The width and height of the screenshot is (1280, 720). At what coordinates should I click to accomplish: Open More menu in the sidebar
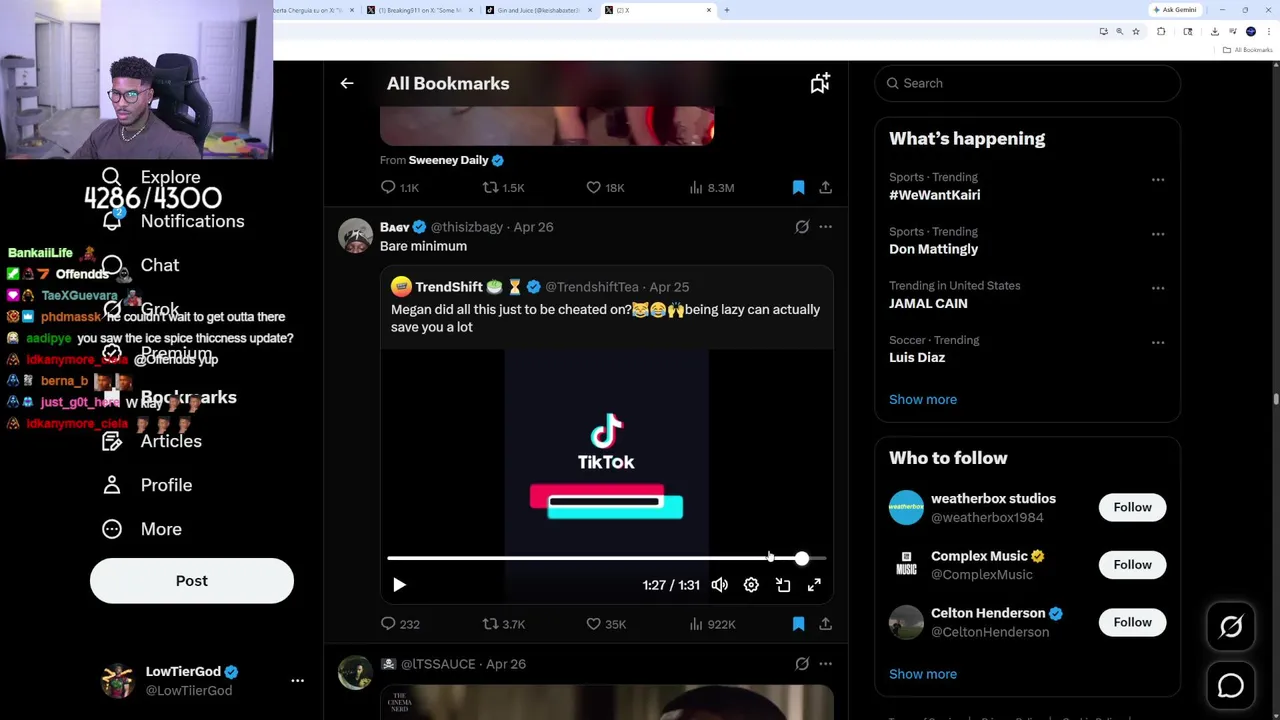pos(142,529)
